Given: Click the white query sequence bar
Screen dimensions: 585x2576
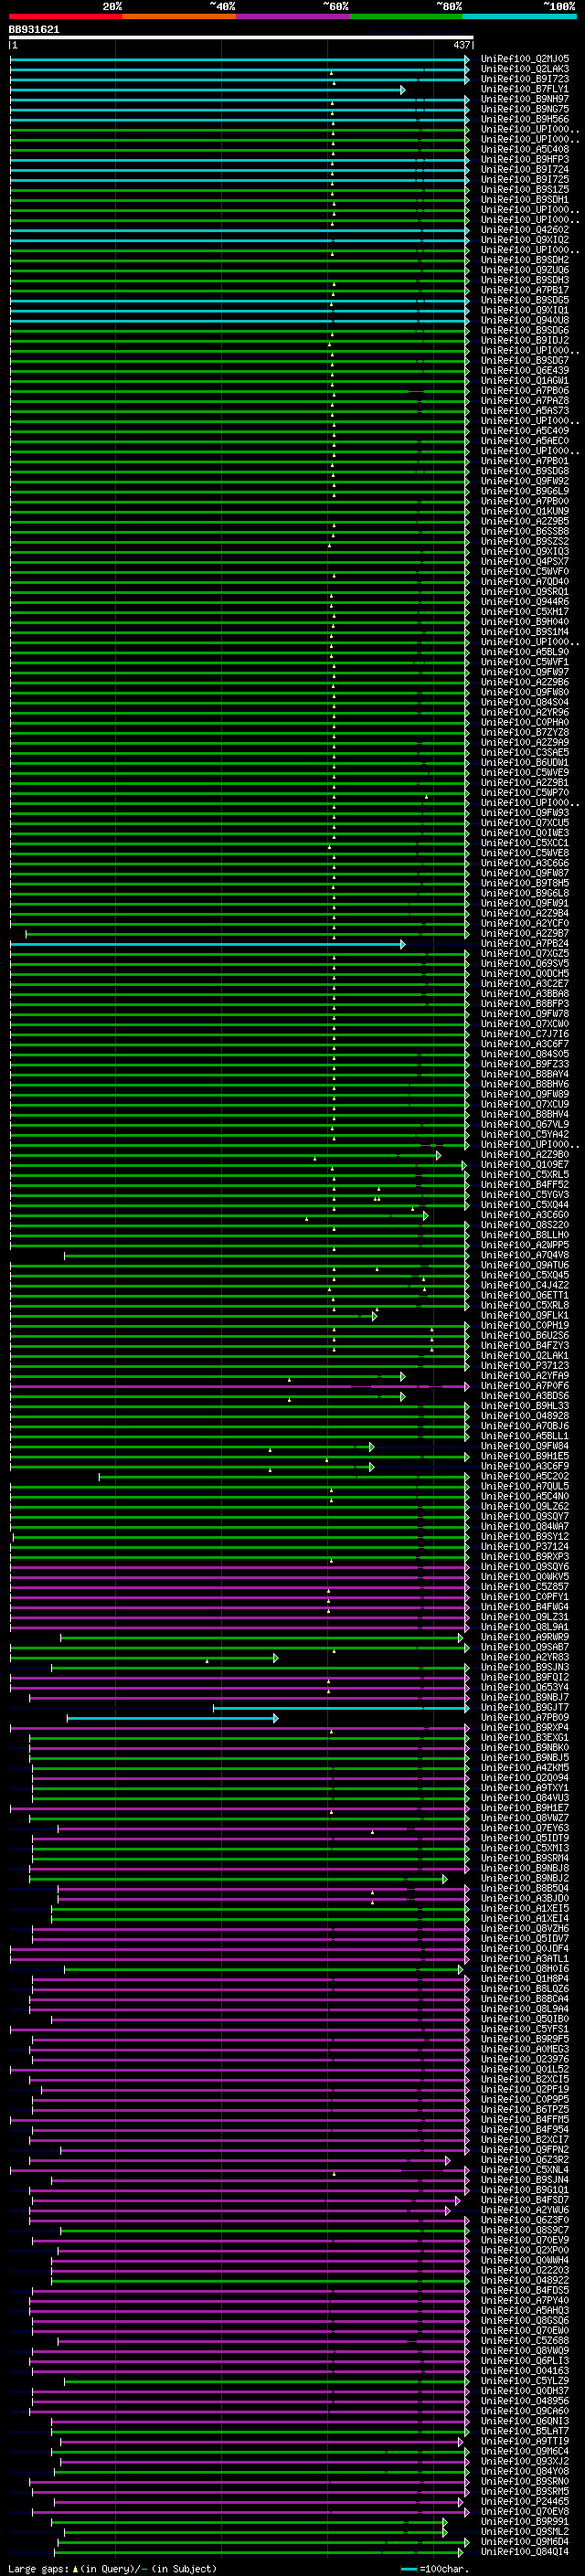Looking at the screenshot, I should 241,38.
